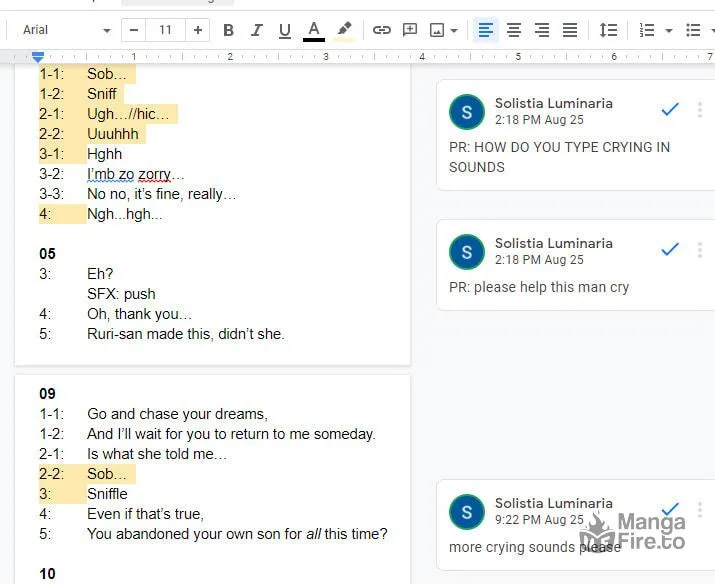Expand the insert image dropdown arrow

pyautogui.click(x=454, y=31)
